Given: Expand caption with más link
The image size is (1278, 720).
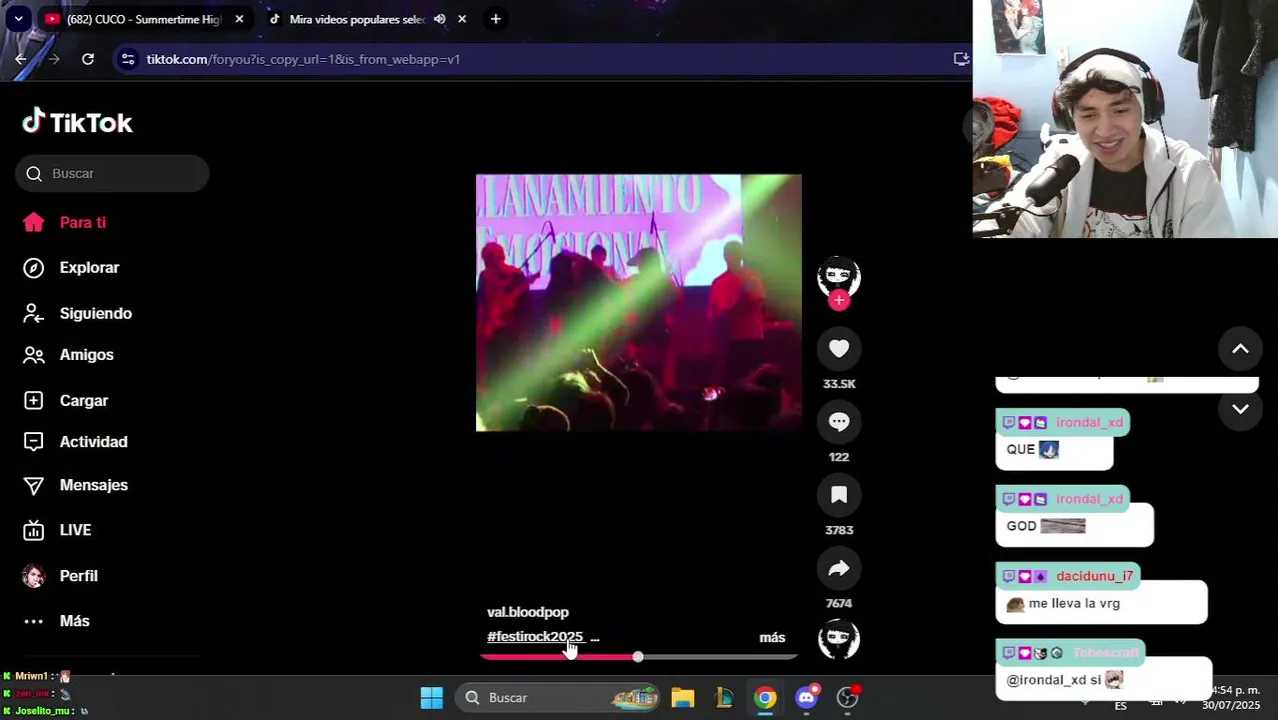Looking at the screenshot, I should [772, 637].
